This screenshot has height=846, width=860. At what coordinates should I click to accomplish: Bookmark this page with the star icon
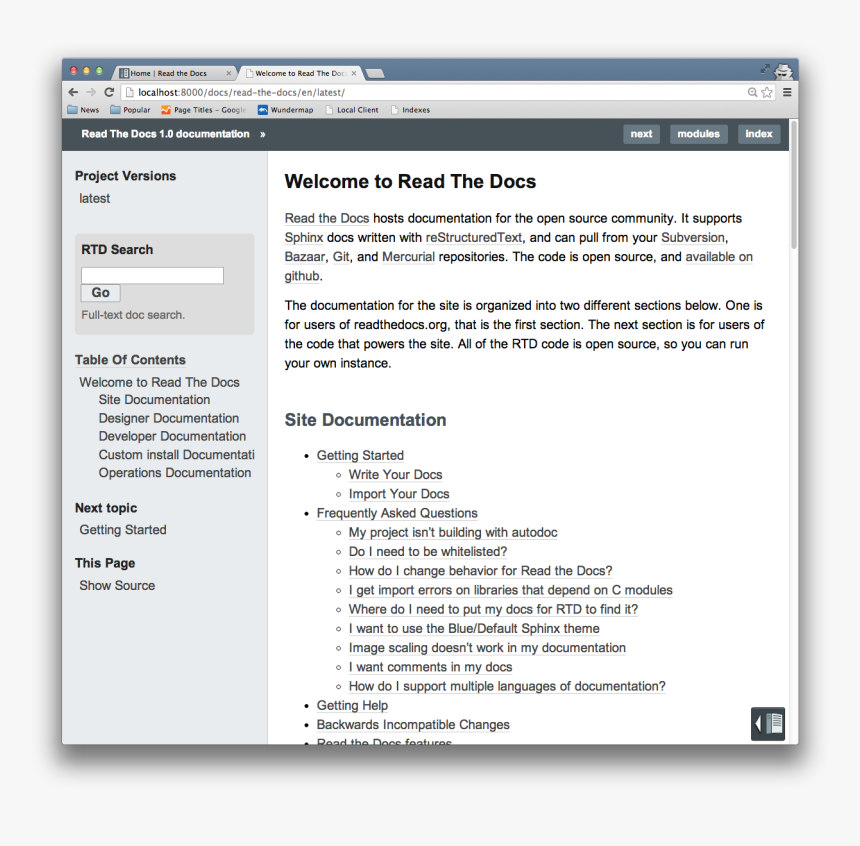[x=767, y=92]
